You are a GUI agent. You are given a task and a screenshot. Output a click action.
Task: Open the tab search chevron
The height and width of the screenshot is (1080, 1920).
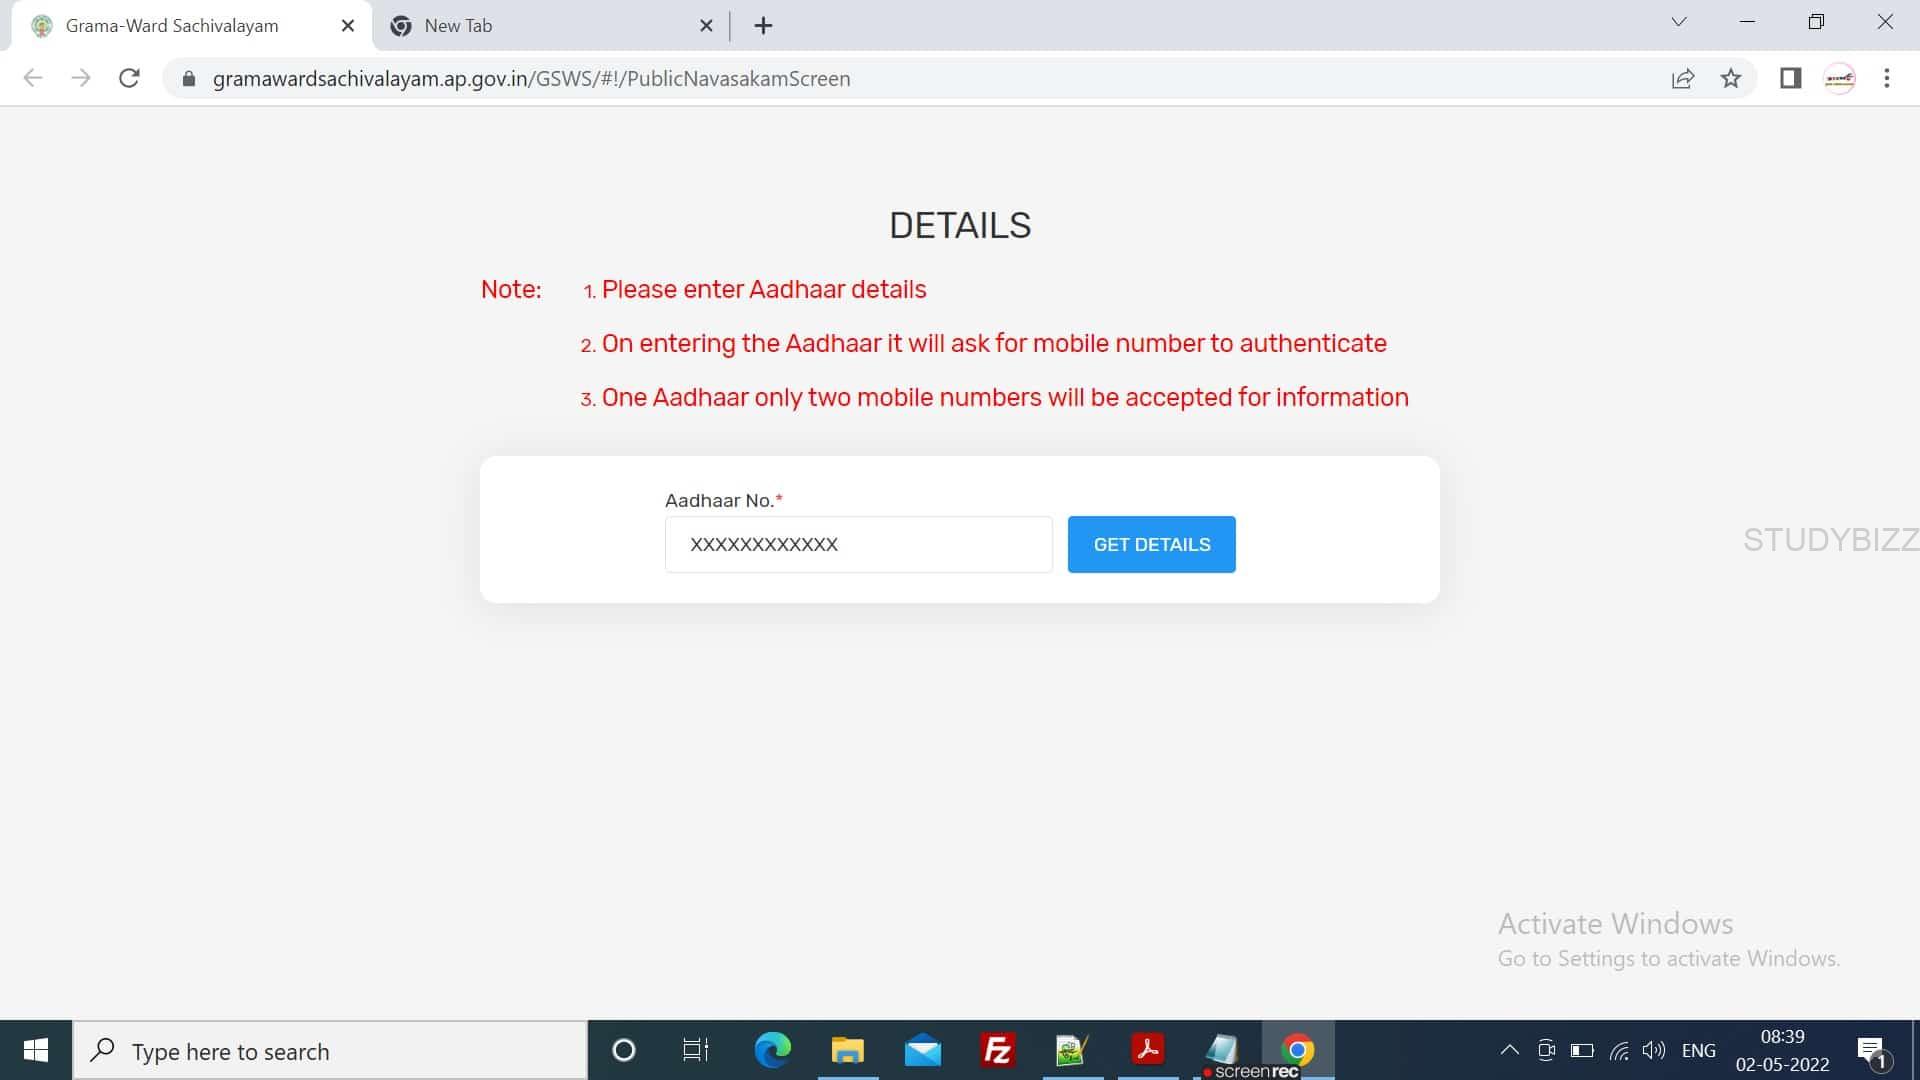coord(1678,20)
